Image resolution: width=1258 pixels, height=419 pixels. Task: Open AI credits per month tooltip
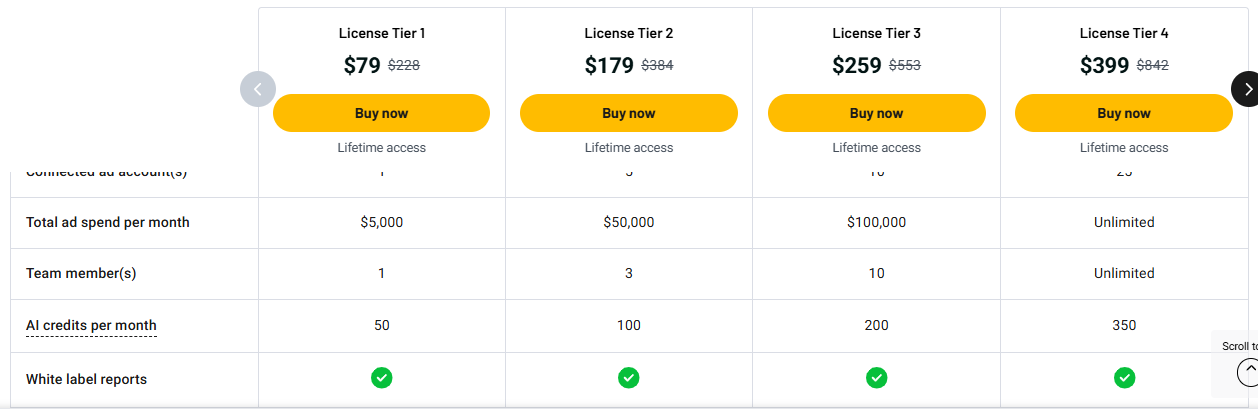pyautogui.click(x=91, y=325)
